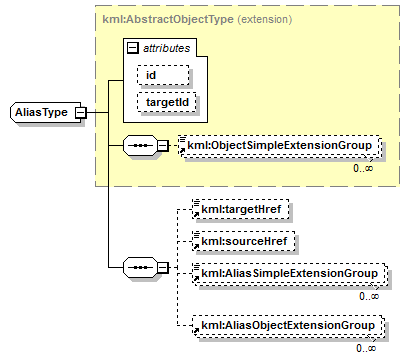The width and height of the screenshot is (416, 360).
Task: Click the 0..∞ cardinality under AliasObjectExtensionGroup
Action: pyautogui.click(x=366, y=348)
